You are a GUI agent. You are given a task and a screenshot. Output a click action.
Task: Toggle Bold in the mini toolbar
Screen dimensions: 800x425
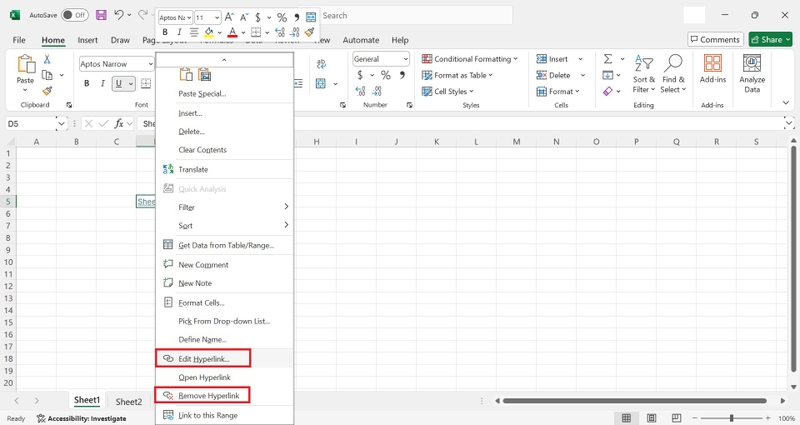click(x=165, y=32)
